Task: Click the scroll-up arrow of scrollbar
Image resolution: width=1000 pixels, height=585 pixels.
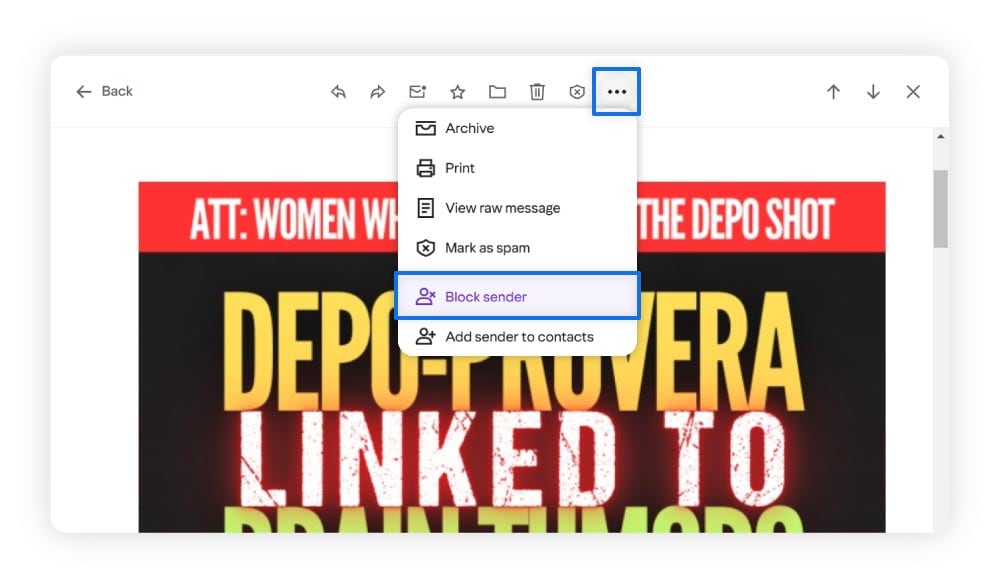Action: pos(941,137)
